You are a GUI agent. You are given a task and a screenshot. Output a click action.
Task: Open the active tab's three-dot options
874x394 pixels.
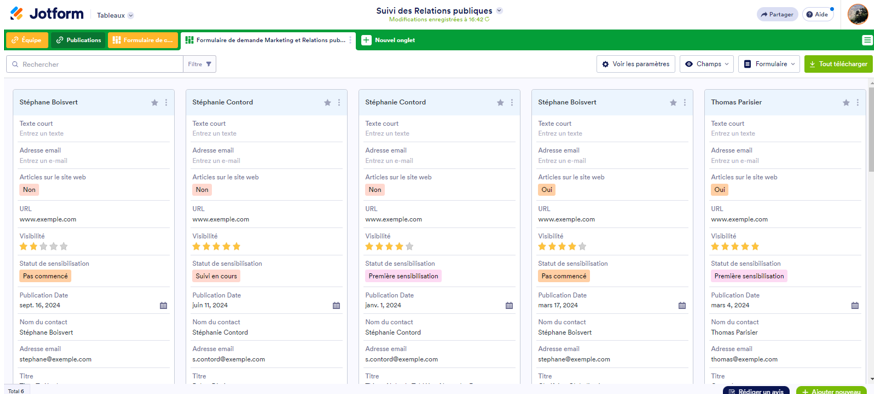[350, 40]
